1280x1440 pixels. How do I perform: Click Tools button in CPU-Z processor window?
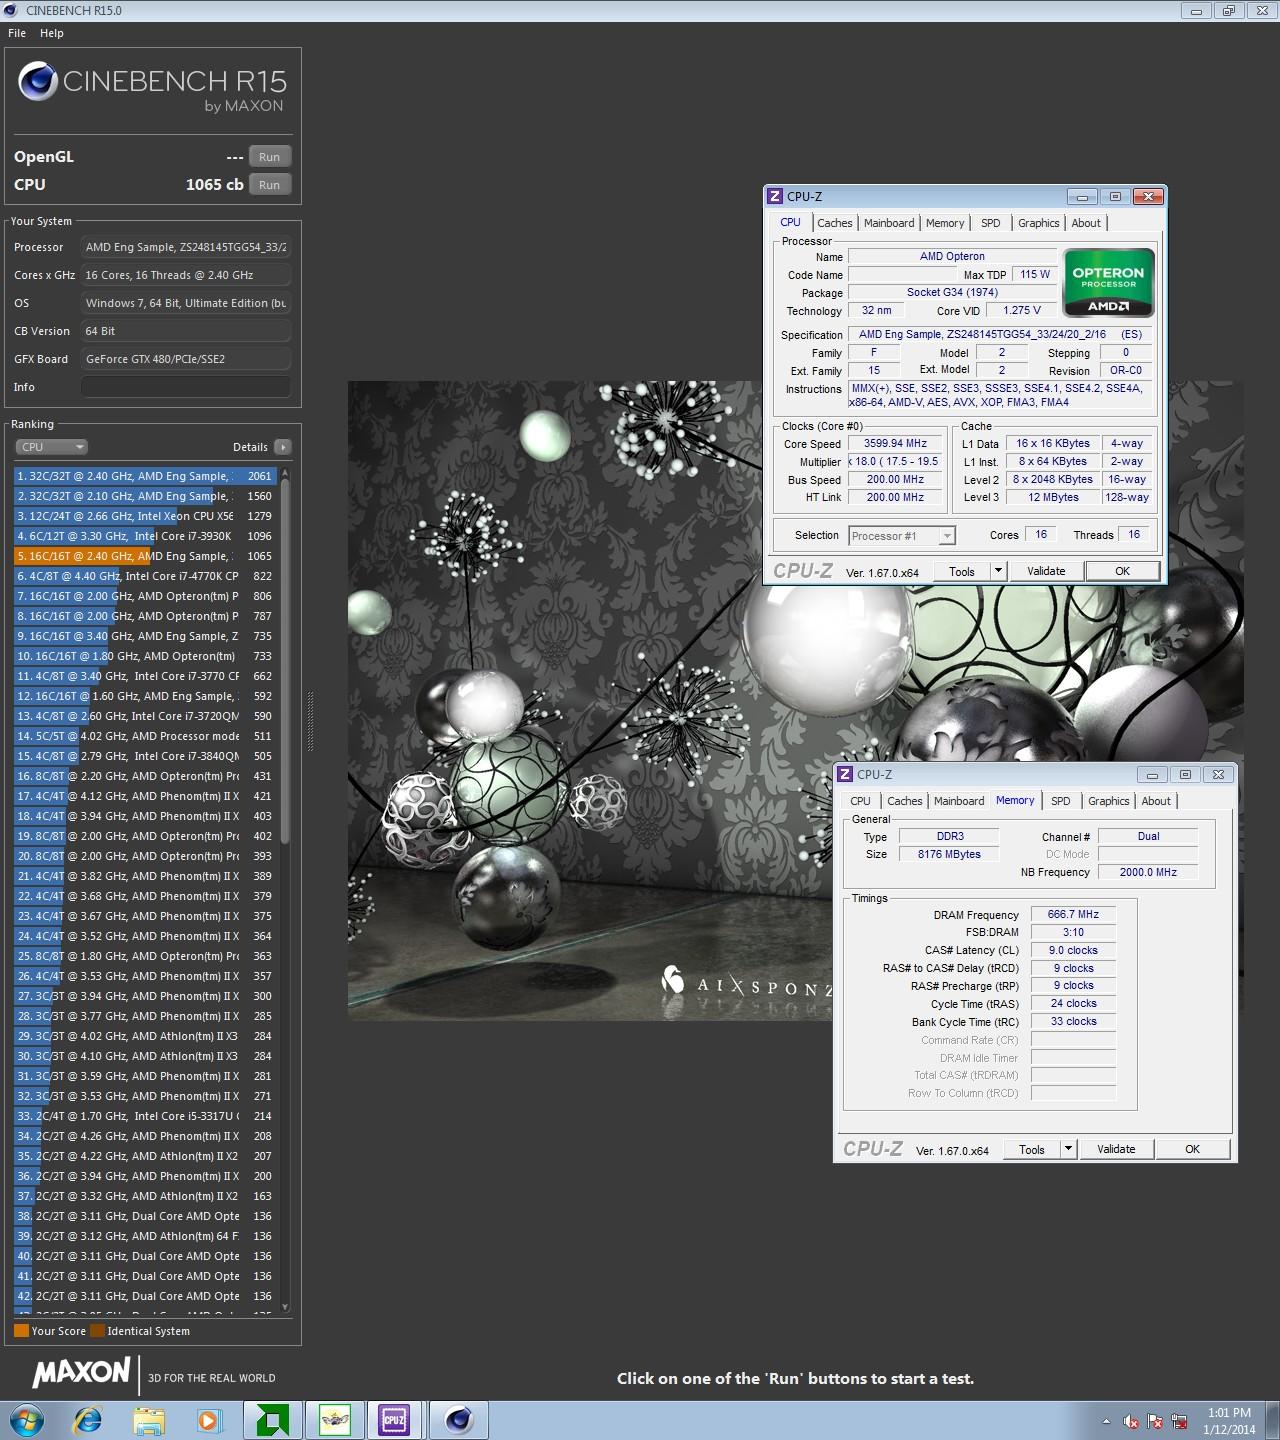click(962, 571)
